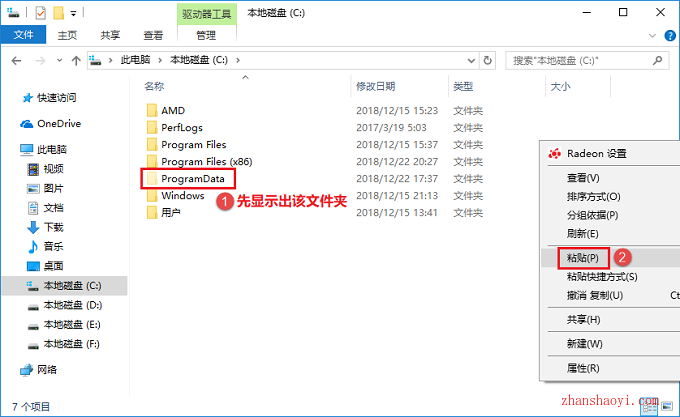
Task: Click the search magnifier icon
Action: 657,60
